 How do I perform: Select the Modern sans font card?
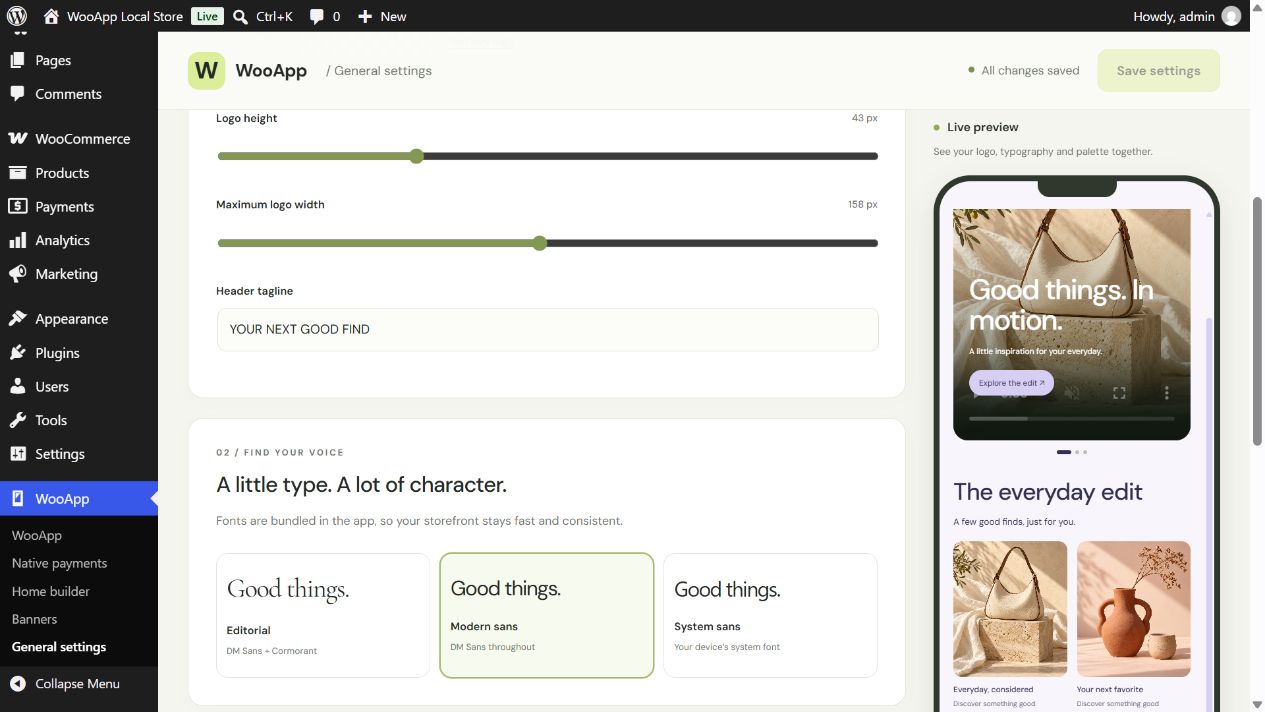tap(547, 616)
